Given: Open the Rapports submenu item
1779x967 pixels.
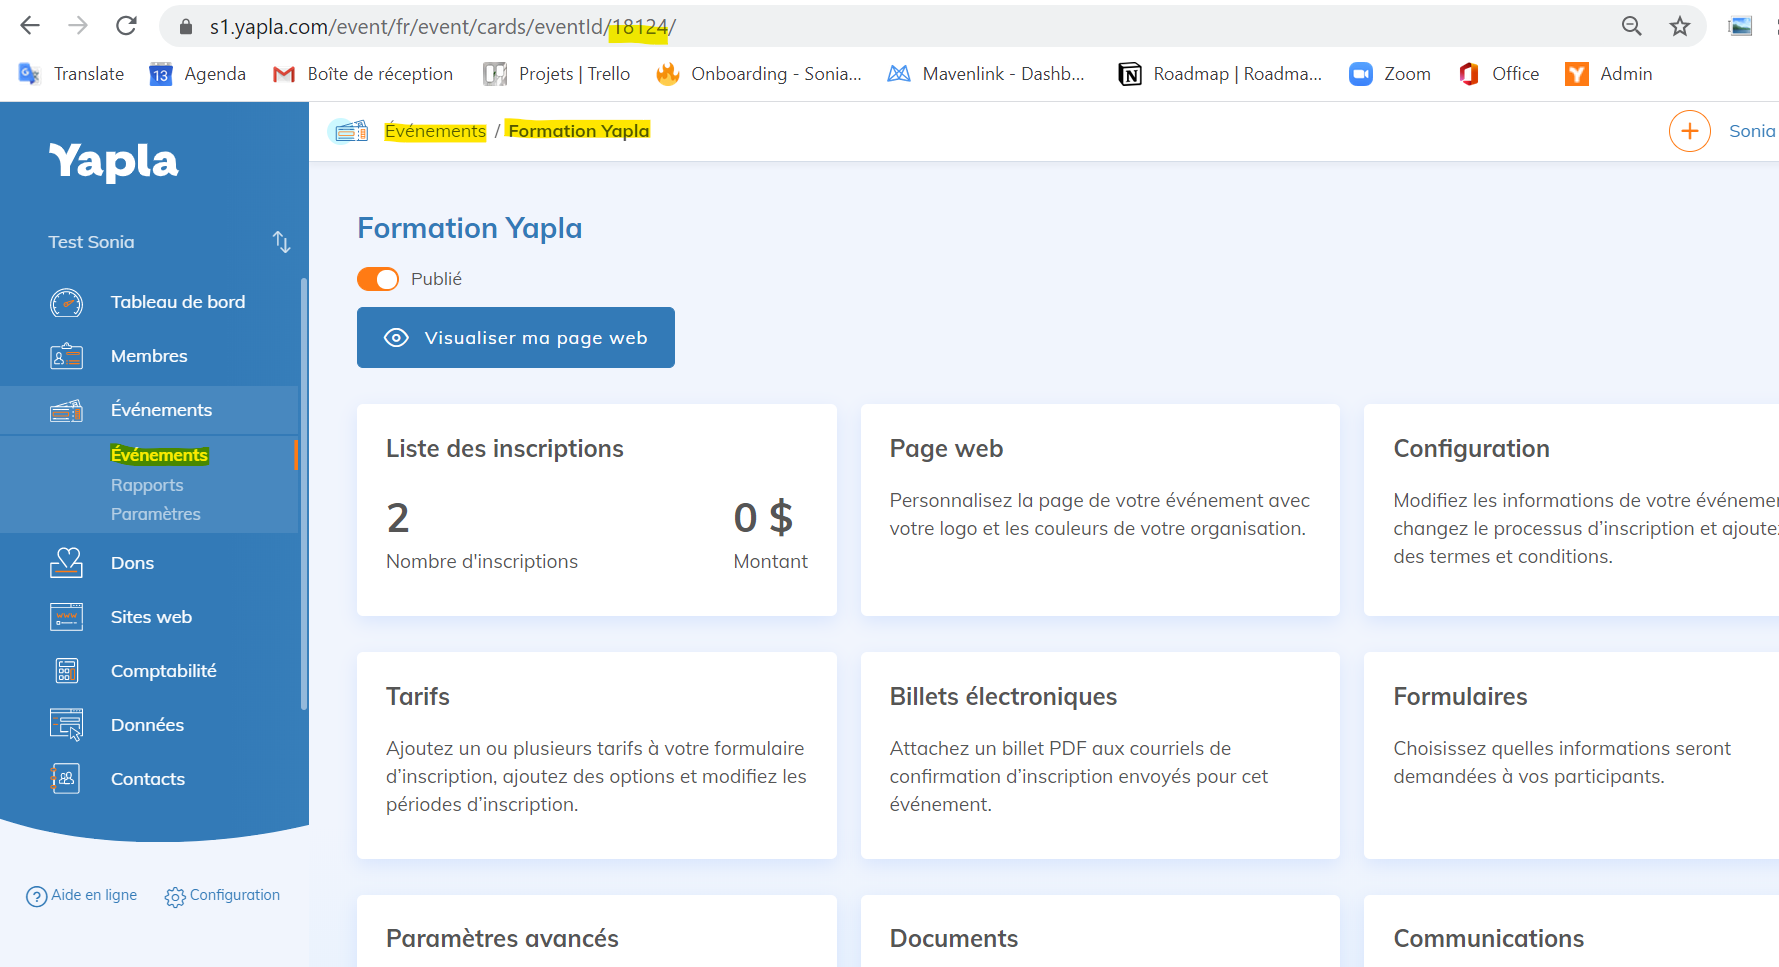Looking at the screenshot, I should tap(147, 485).
